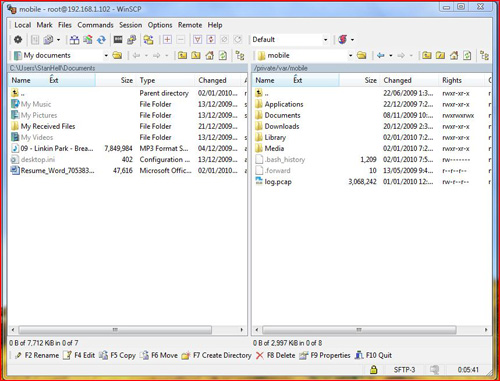This screenshot has height=381, width=500.
Task: Select the remote Applications folder
Action: click(284, 104)
